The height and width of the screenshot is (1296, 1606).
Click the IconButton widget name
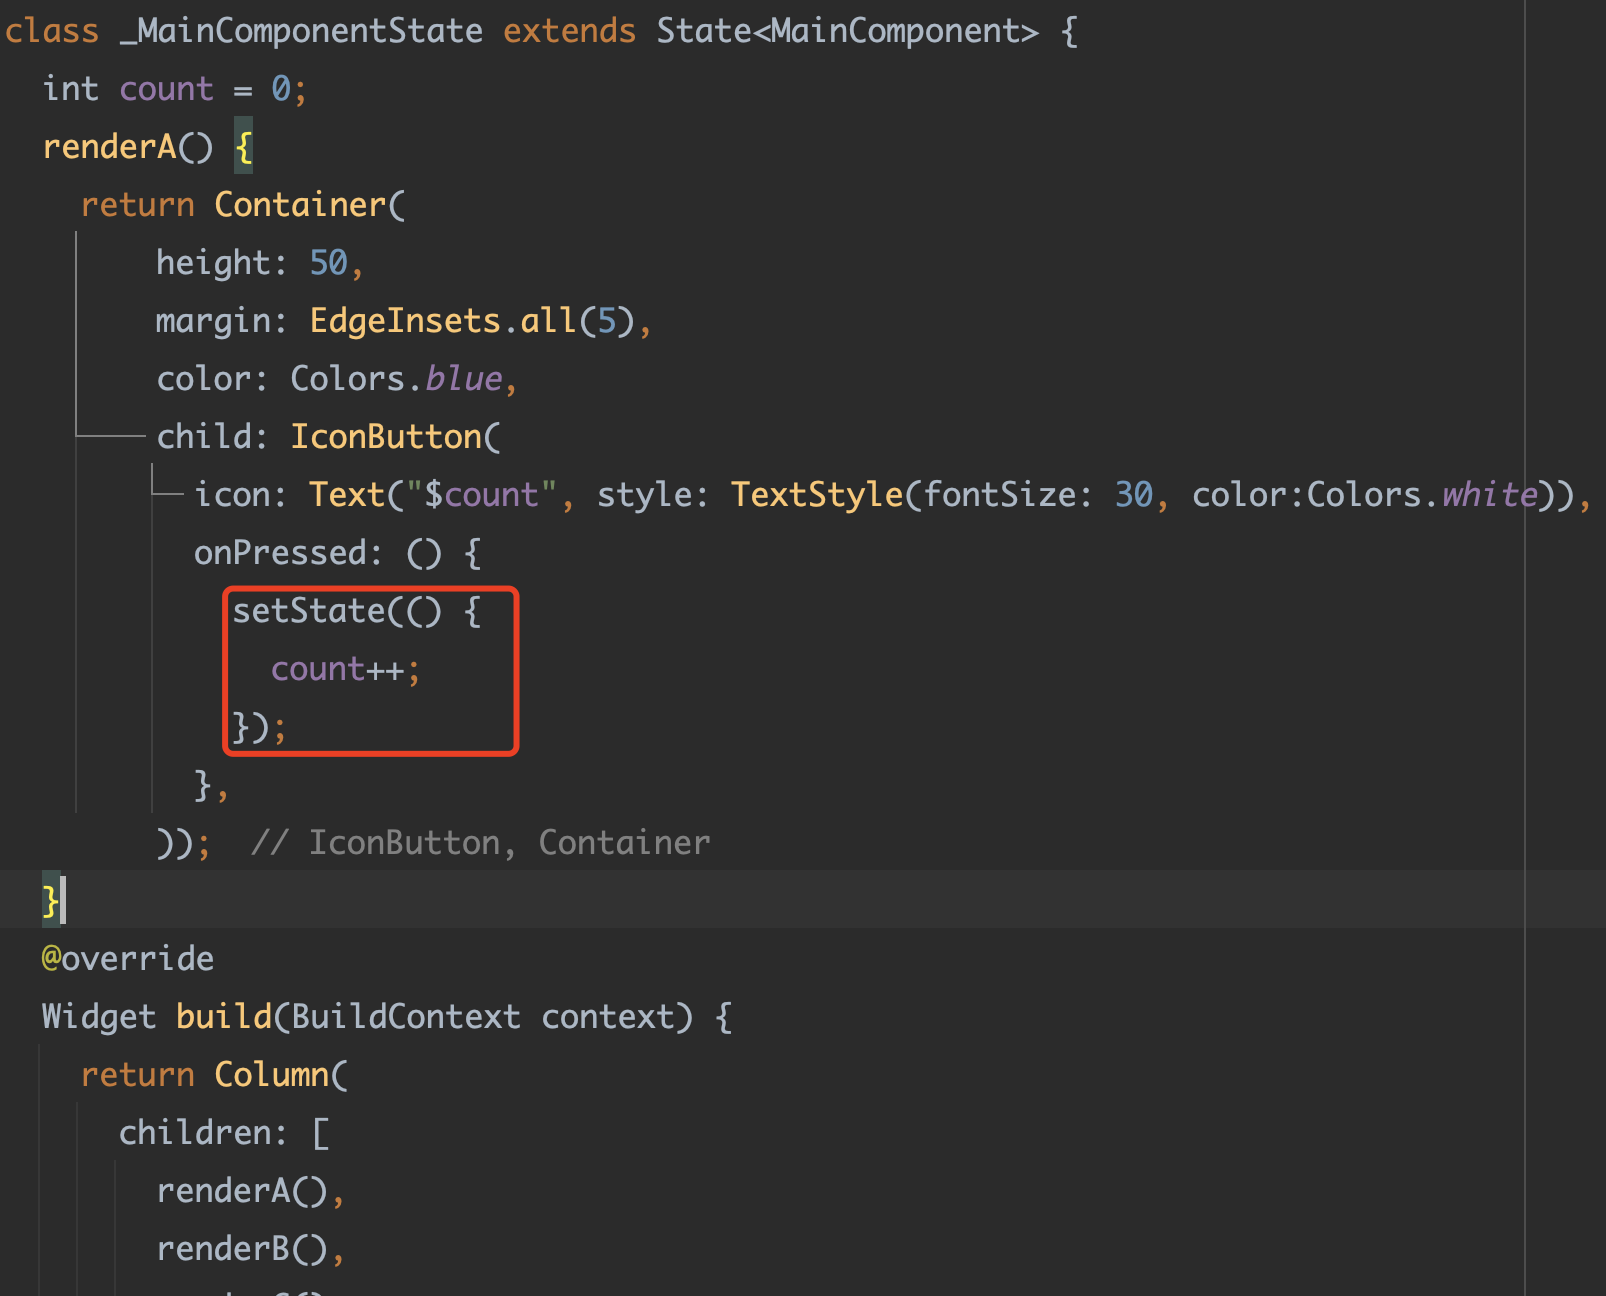(x=388, y=436)
